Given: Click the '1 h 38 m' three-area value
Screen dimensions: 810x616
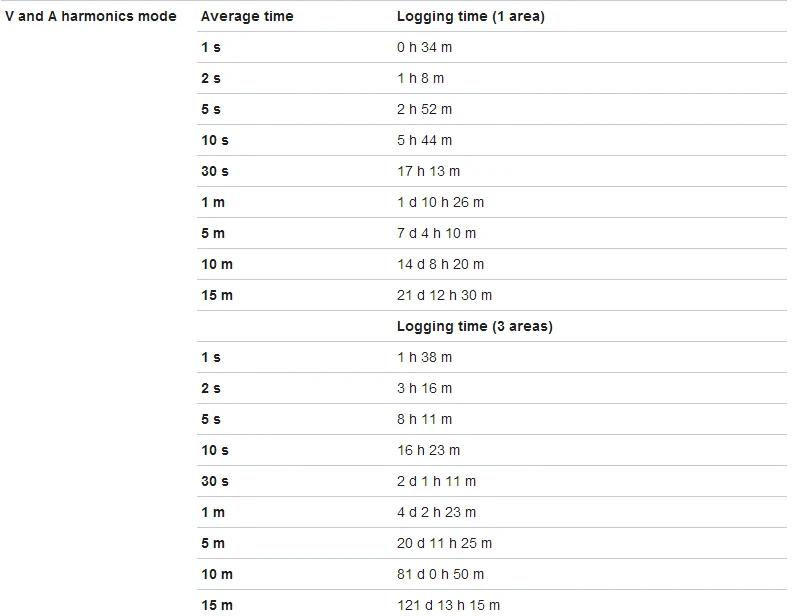Looking at the screenshot, I should click(x=424, y=358).
